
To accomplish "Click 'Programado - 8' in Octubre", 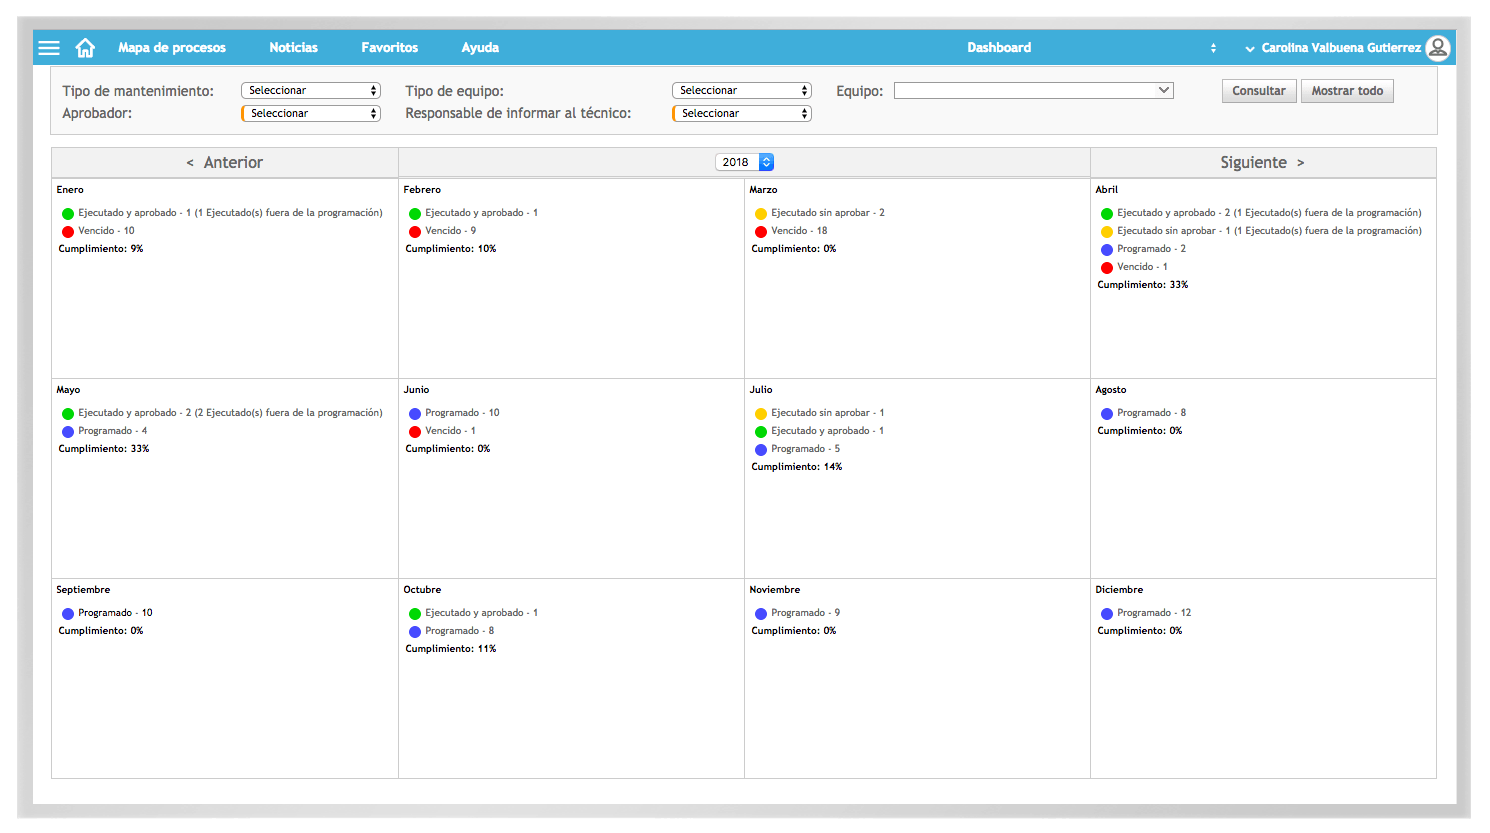I will 460,631.
